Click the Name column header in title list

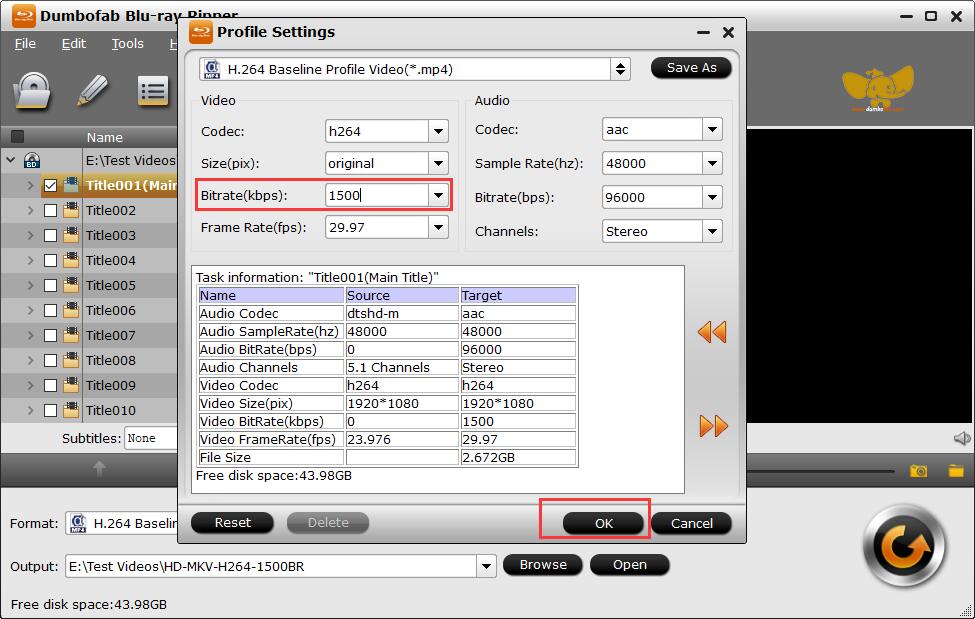coord(104,137)
